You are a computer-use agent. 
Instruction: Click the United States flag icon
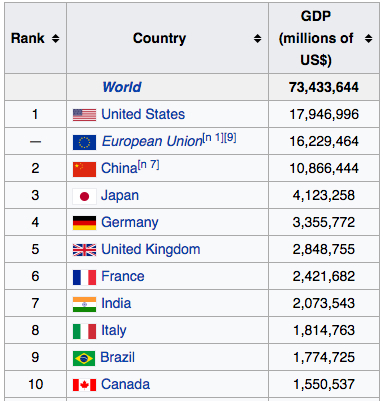84,115
